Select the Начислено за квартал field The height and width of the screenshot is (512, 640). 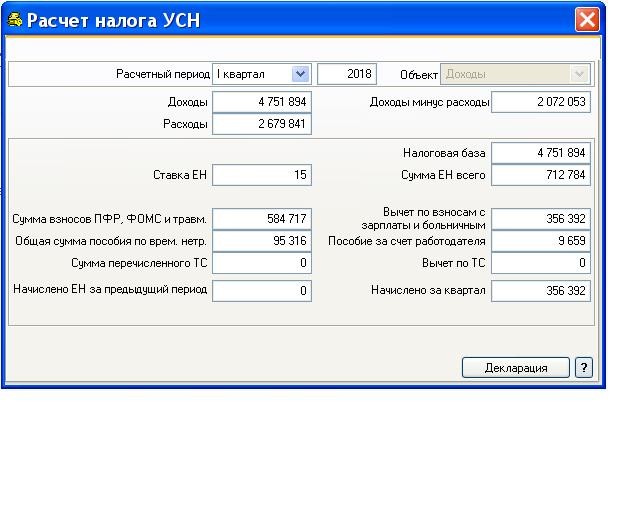(x=541, y=290)
